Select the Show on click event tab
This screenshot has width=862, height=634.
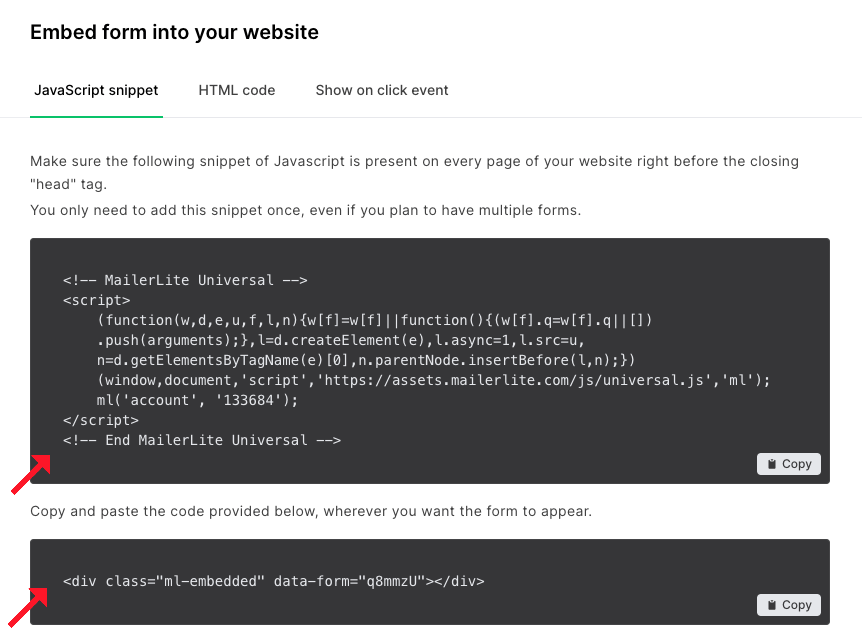point(382,90)
